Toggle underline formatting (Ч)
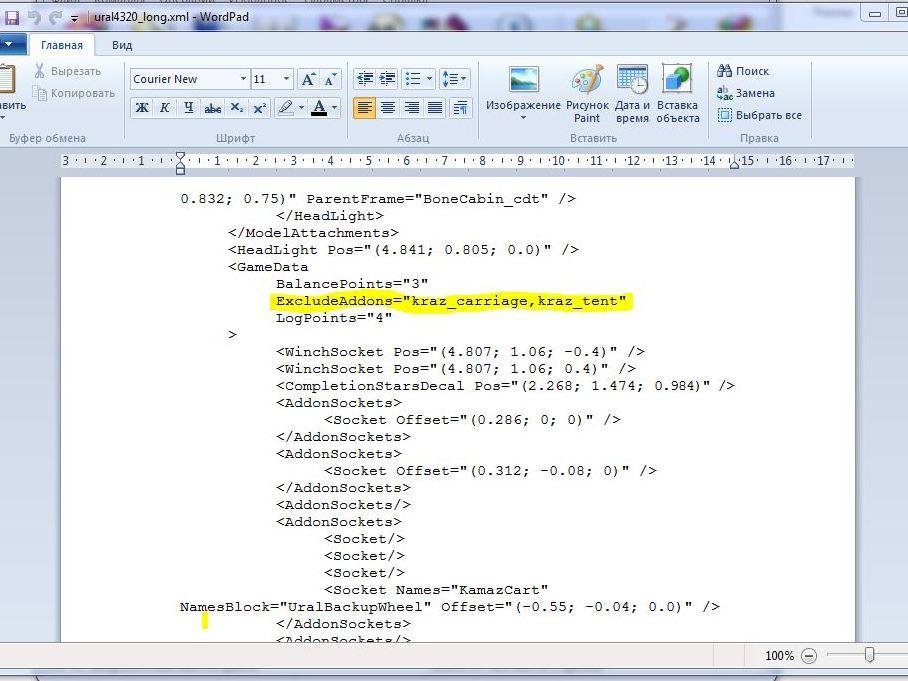908x681 pixels. [x=188, y=108]
